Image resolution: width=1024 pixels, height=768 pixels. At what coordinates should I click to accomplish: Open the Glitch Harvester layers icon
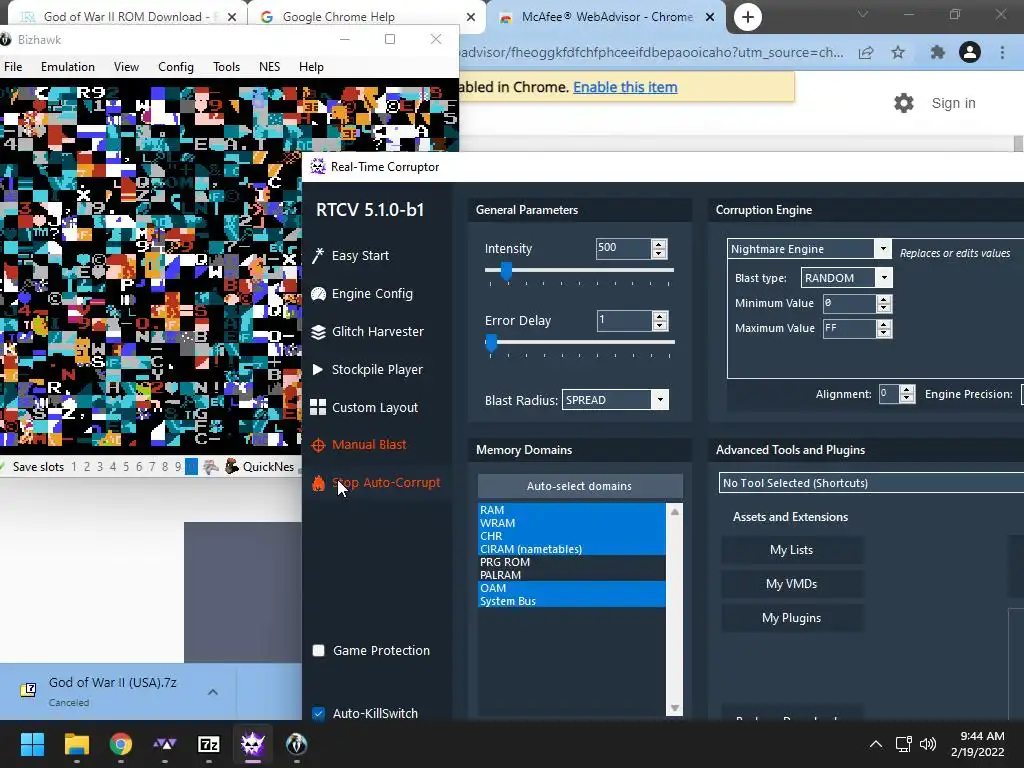coord(318,332)
